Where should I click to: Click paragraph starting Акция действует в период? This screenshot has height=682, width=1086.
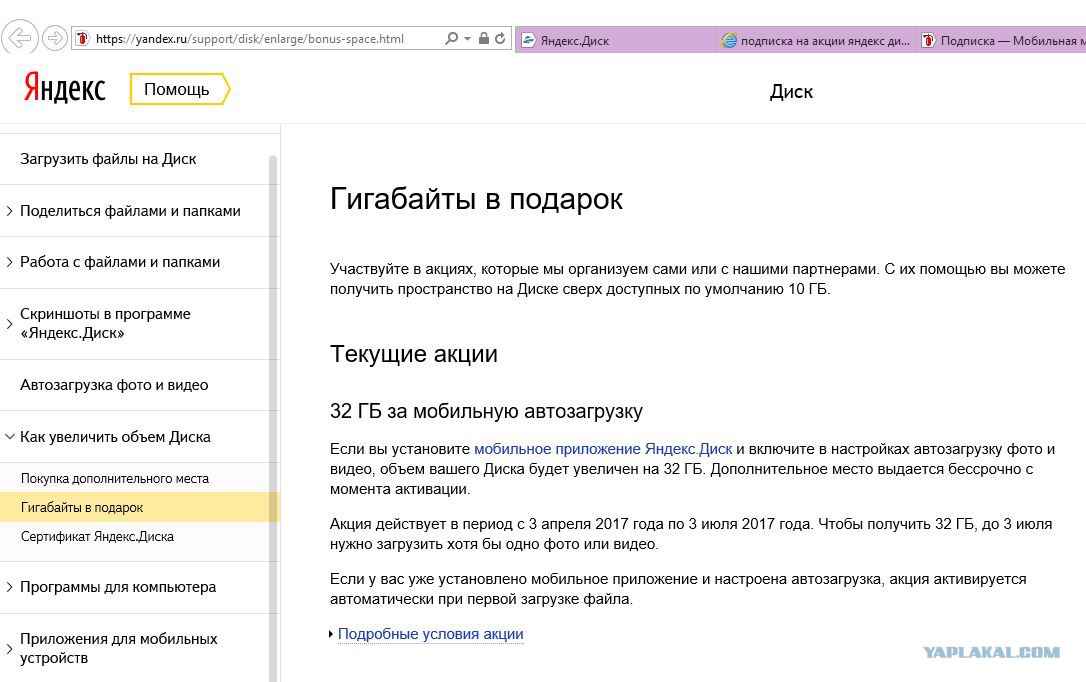coord(691,534)
